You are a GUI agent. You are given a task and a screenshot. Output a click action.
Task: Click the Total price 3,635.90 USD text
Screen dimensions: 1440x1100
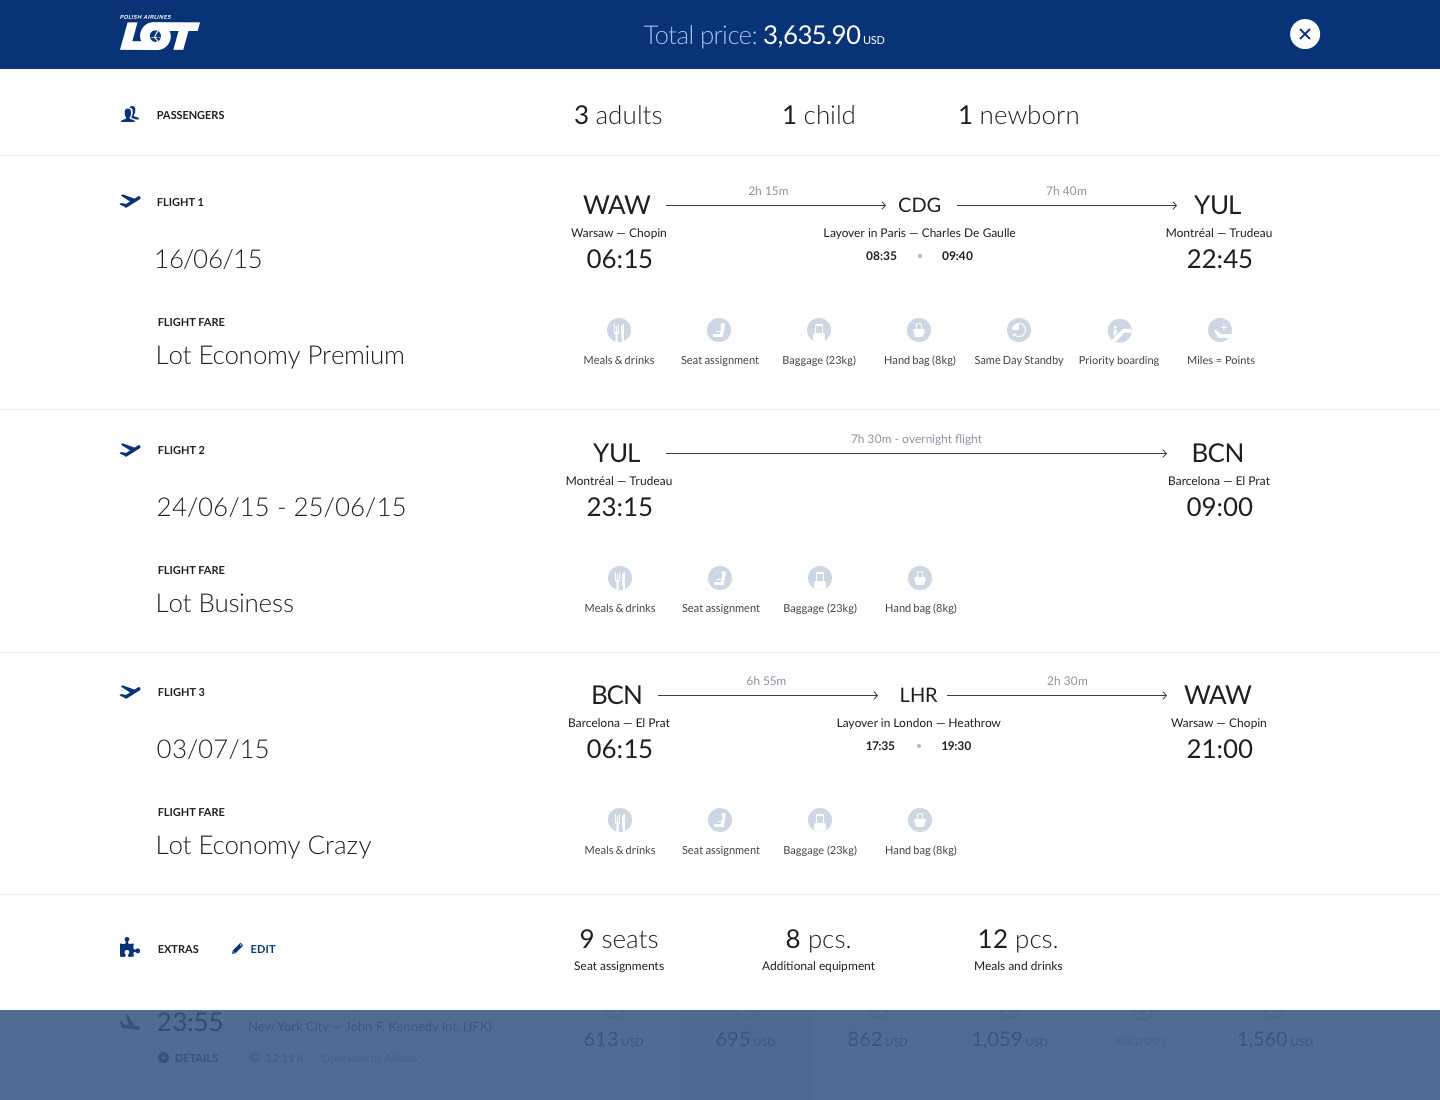click(764, 35)
